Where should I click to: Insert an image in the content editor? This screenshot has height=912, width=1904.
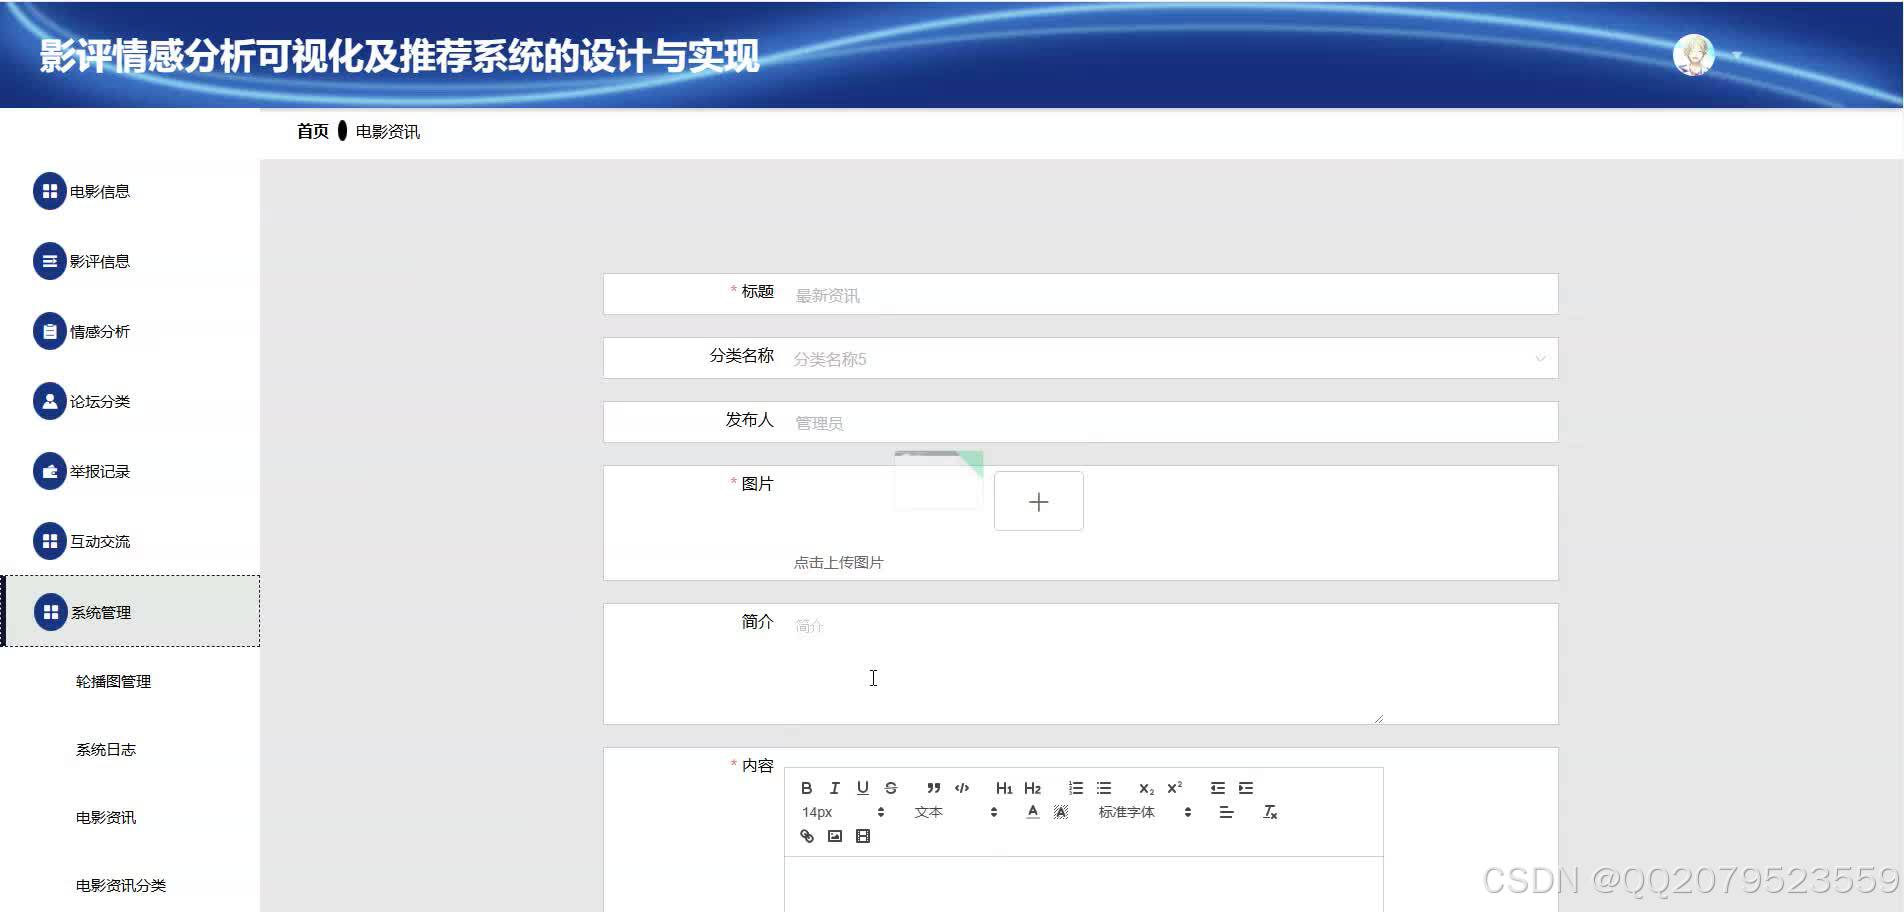click(835, 836)
